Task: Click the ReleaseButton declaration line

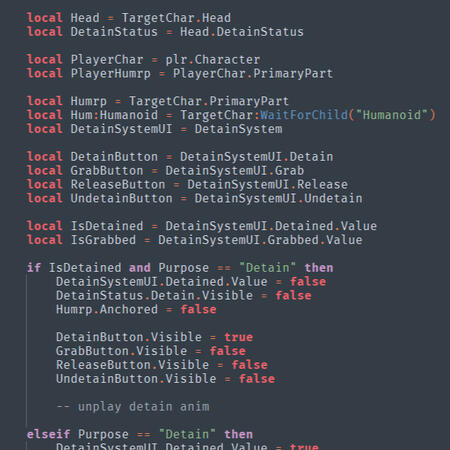Action: click(187, 185)
